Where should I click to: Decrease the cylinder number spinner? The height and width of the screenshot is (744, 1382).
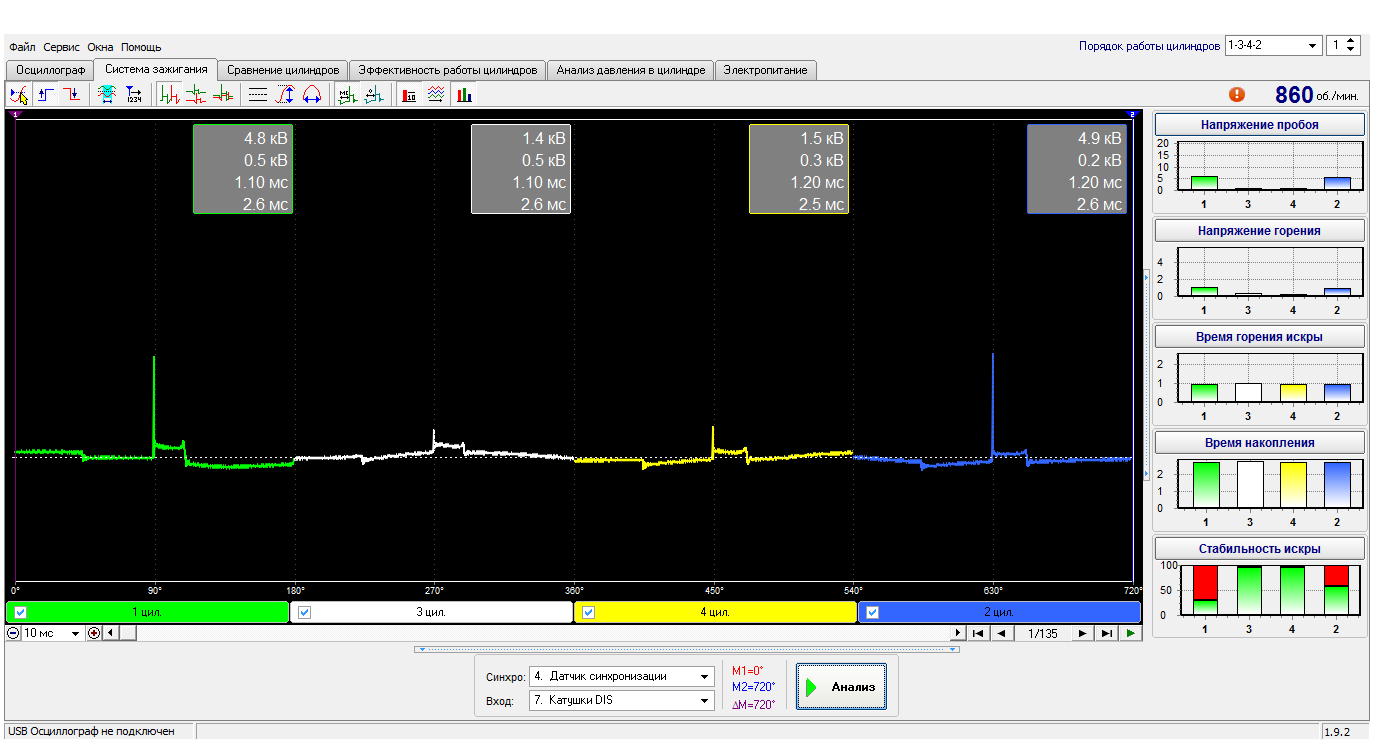point(1352,50)
